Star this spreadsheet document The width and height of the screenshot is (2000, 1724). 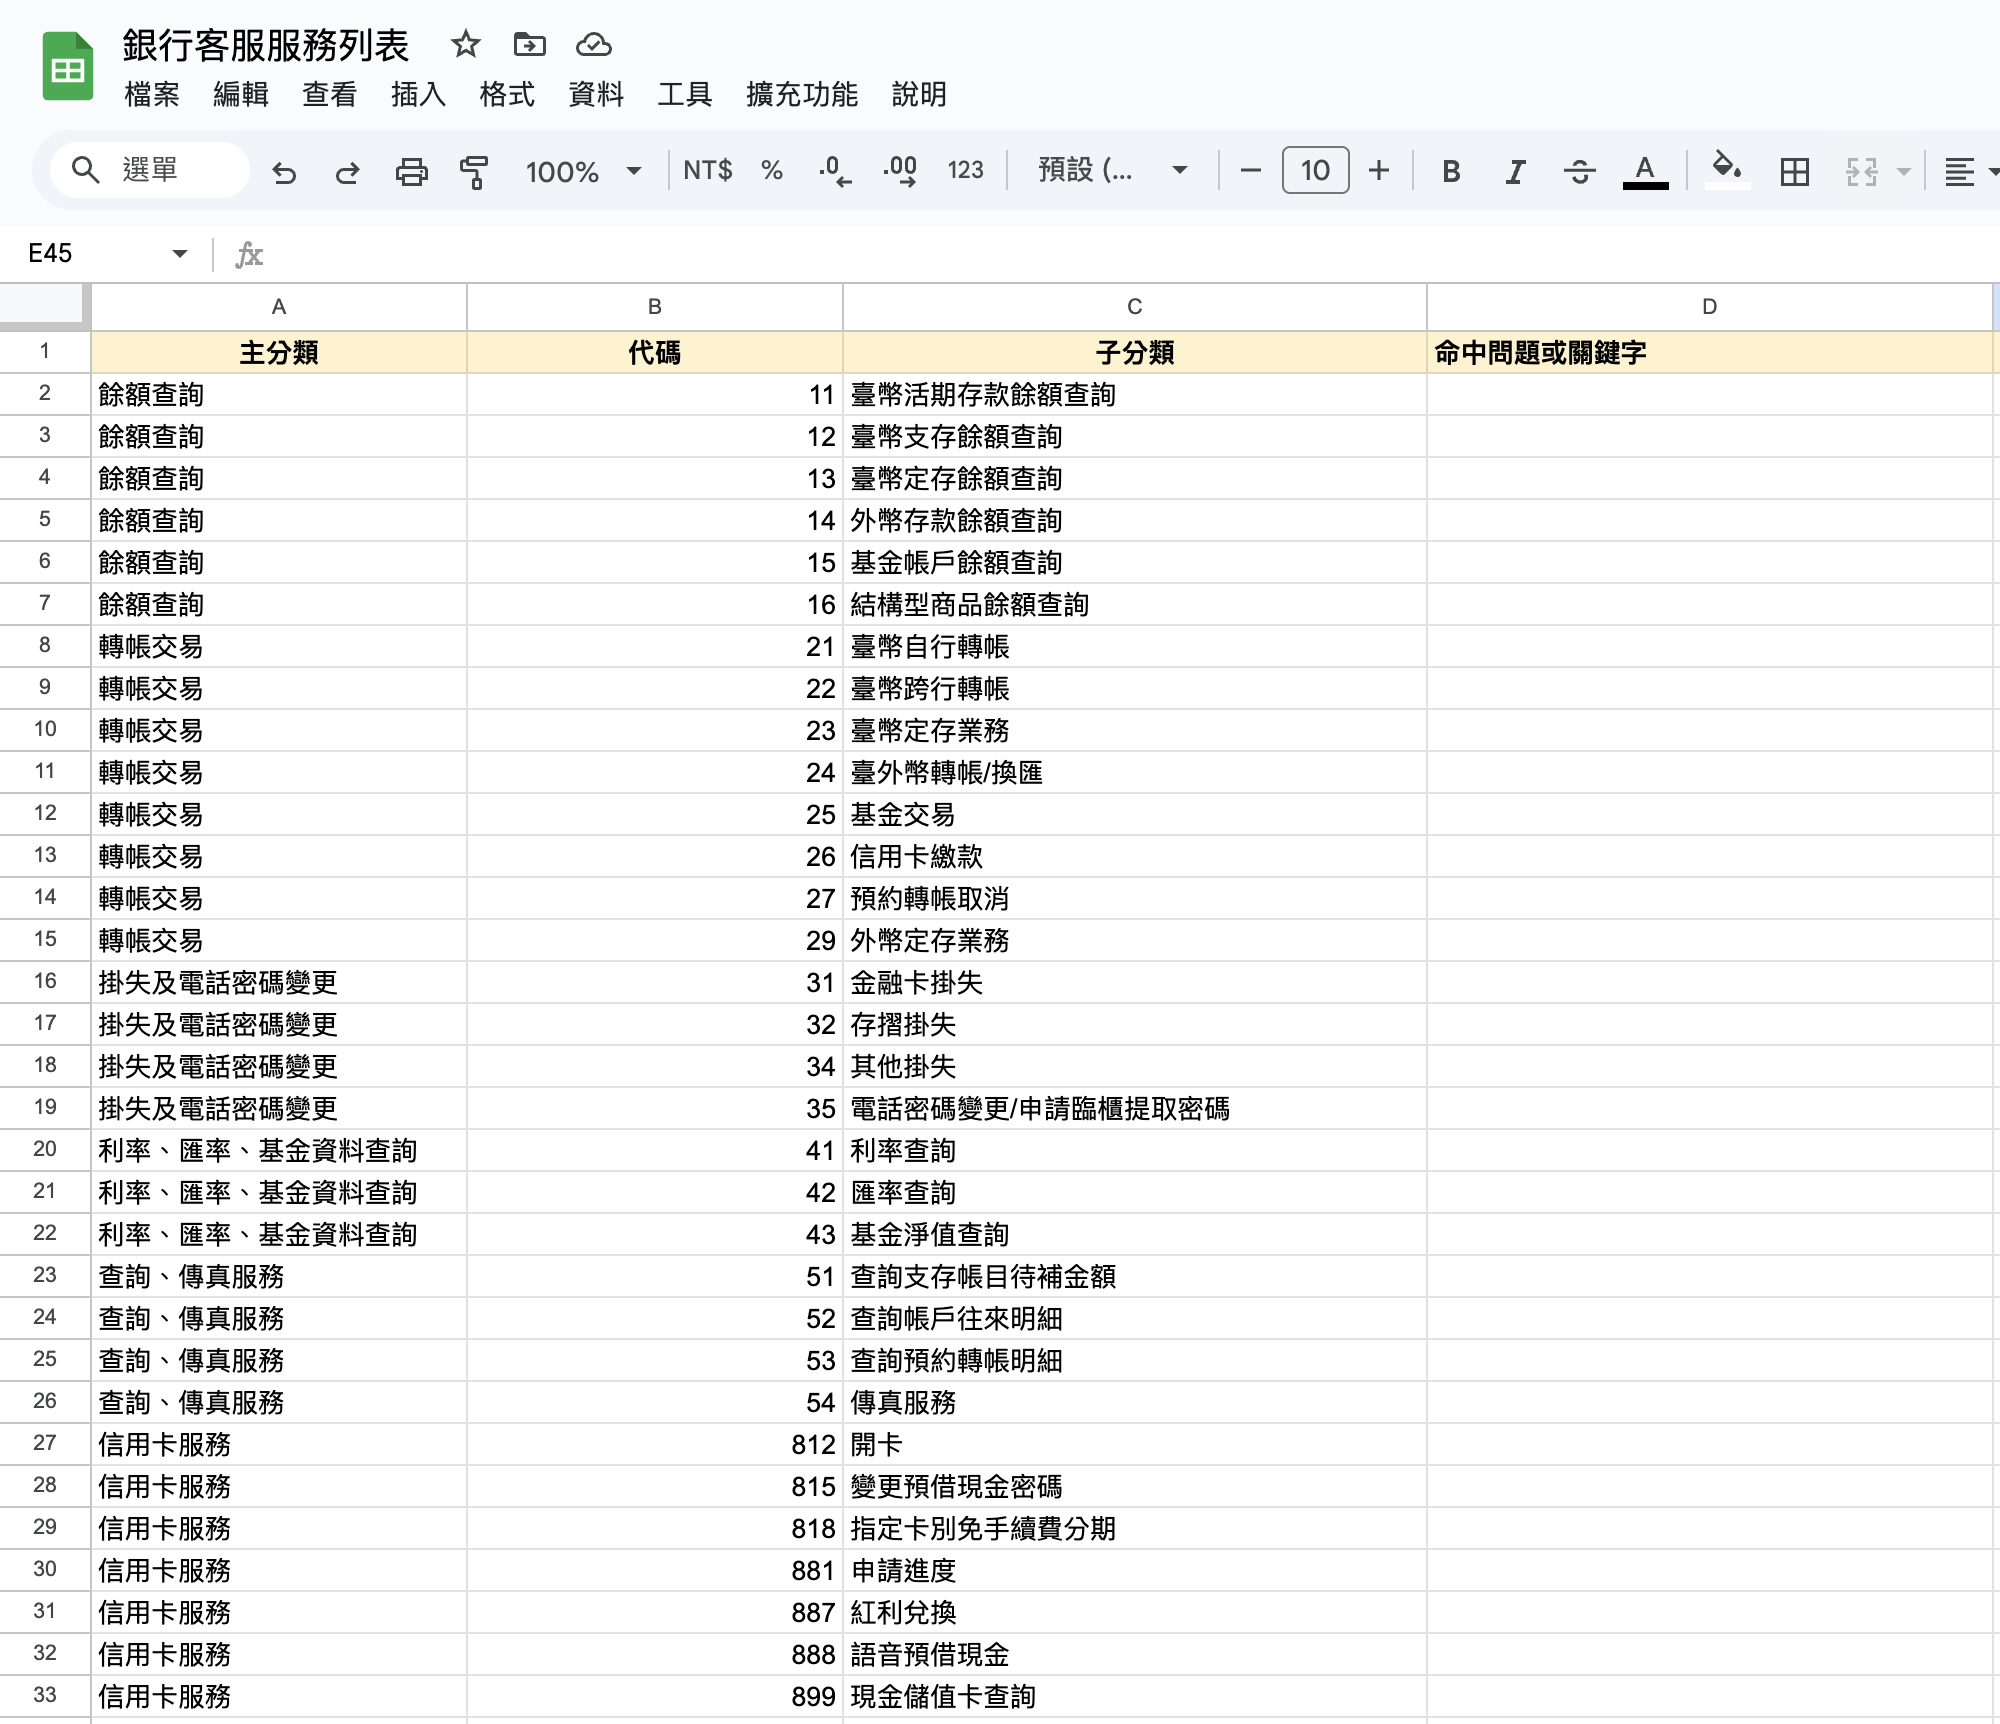pos(465,44)
